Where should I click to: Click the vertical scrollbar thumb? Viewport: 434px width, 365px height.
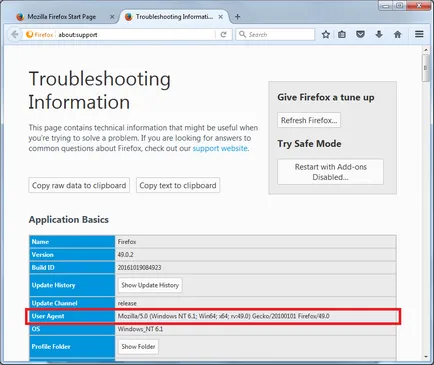[x=426, y=68]
